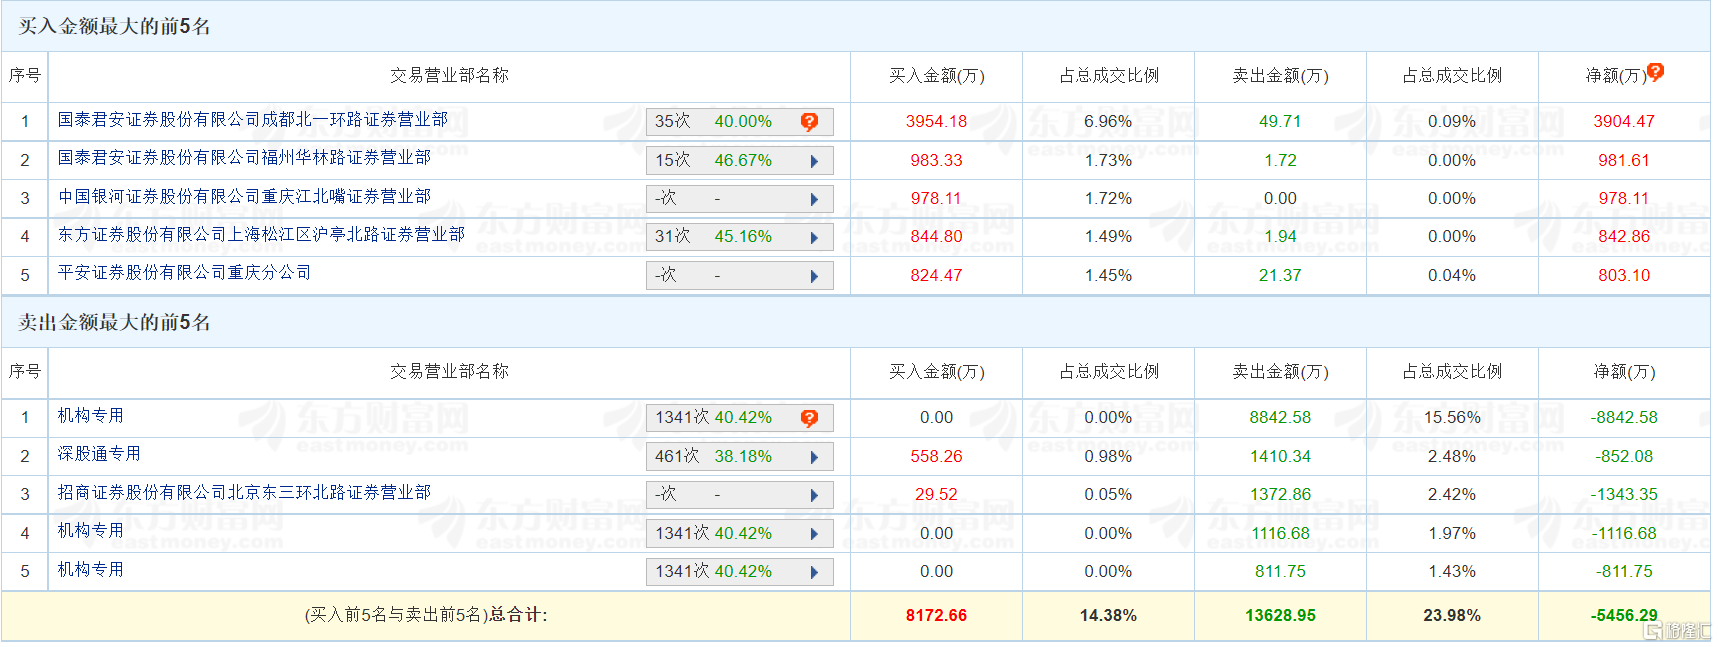This screenshot has width=1718, height=647.
Task: Expand arrow in 招商证券北京东三环北路 row
Action: tap(814, 495)
